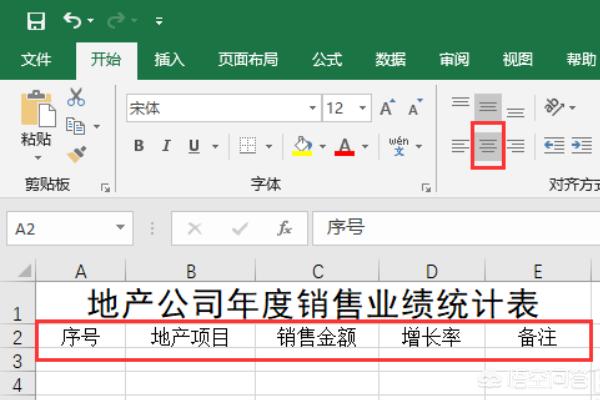Click the Format Painter brush icon

(77, 154)
